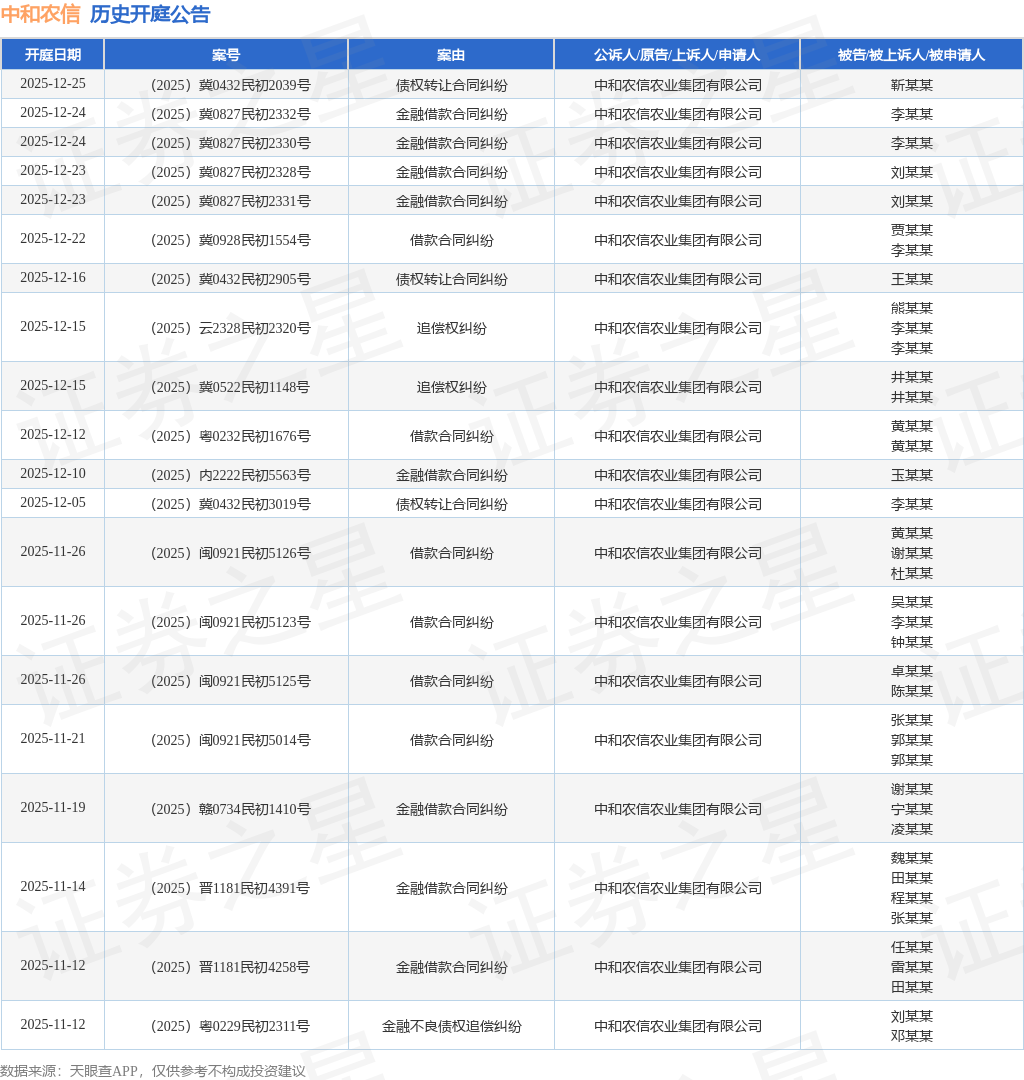The height and width of the screenshot is (1080, 1024).
Task: Select the 被告/被上诉人/被申请人 column header
Action: [911, 55]
